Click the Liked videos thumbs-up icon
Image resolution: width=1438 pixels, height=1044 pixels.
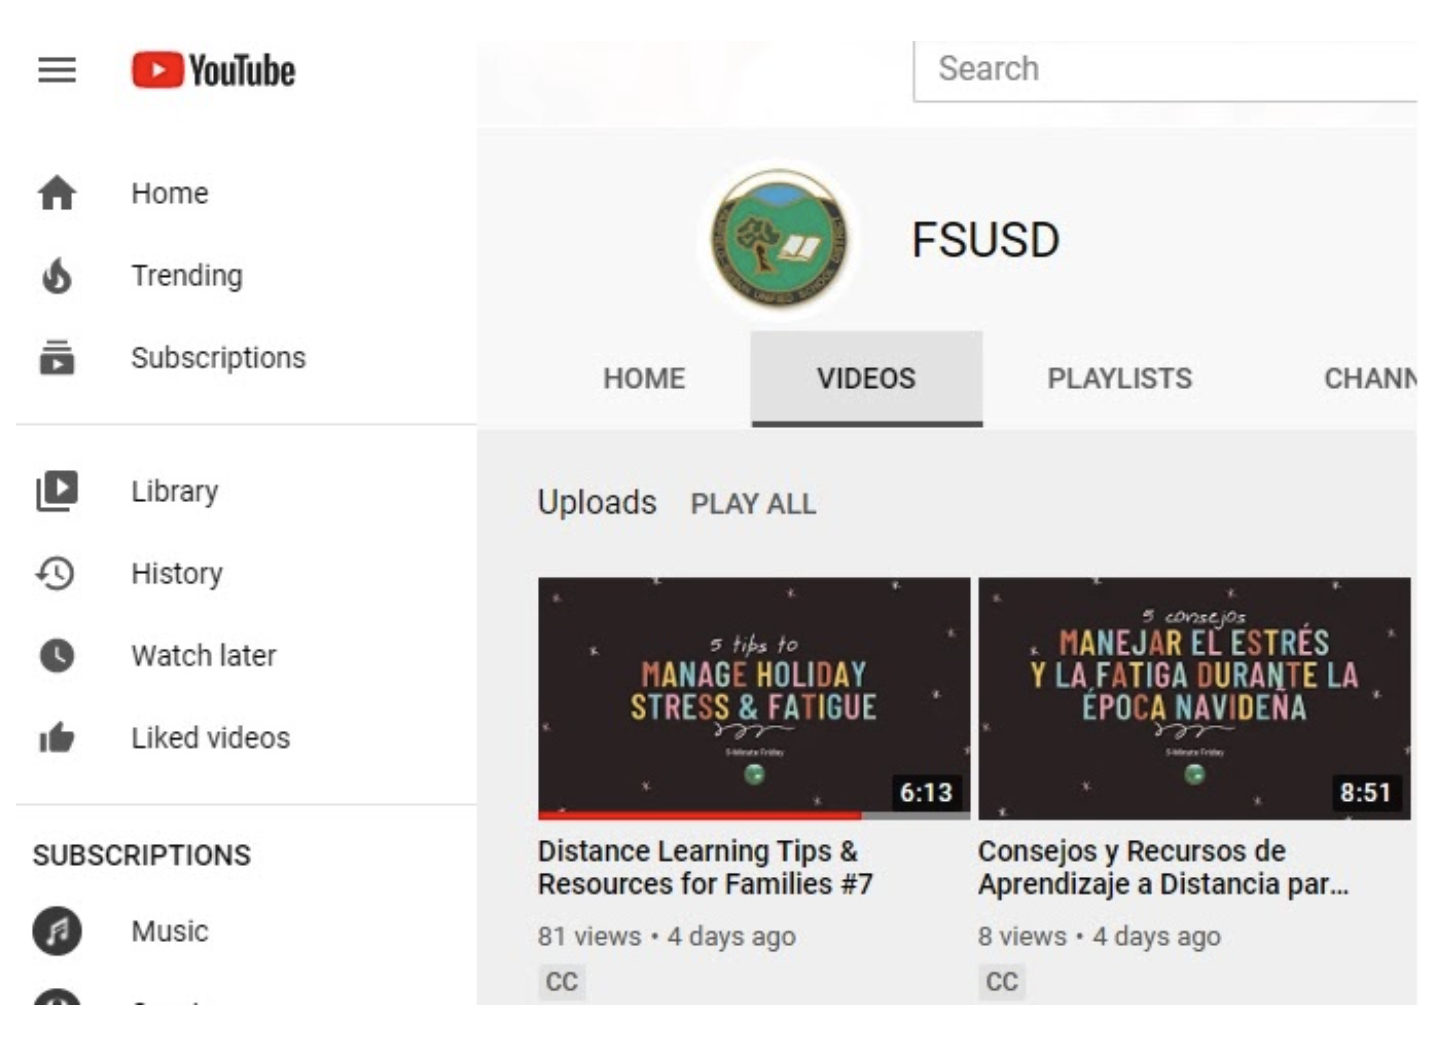pos(57,737)
